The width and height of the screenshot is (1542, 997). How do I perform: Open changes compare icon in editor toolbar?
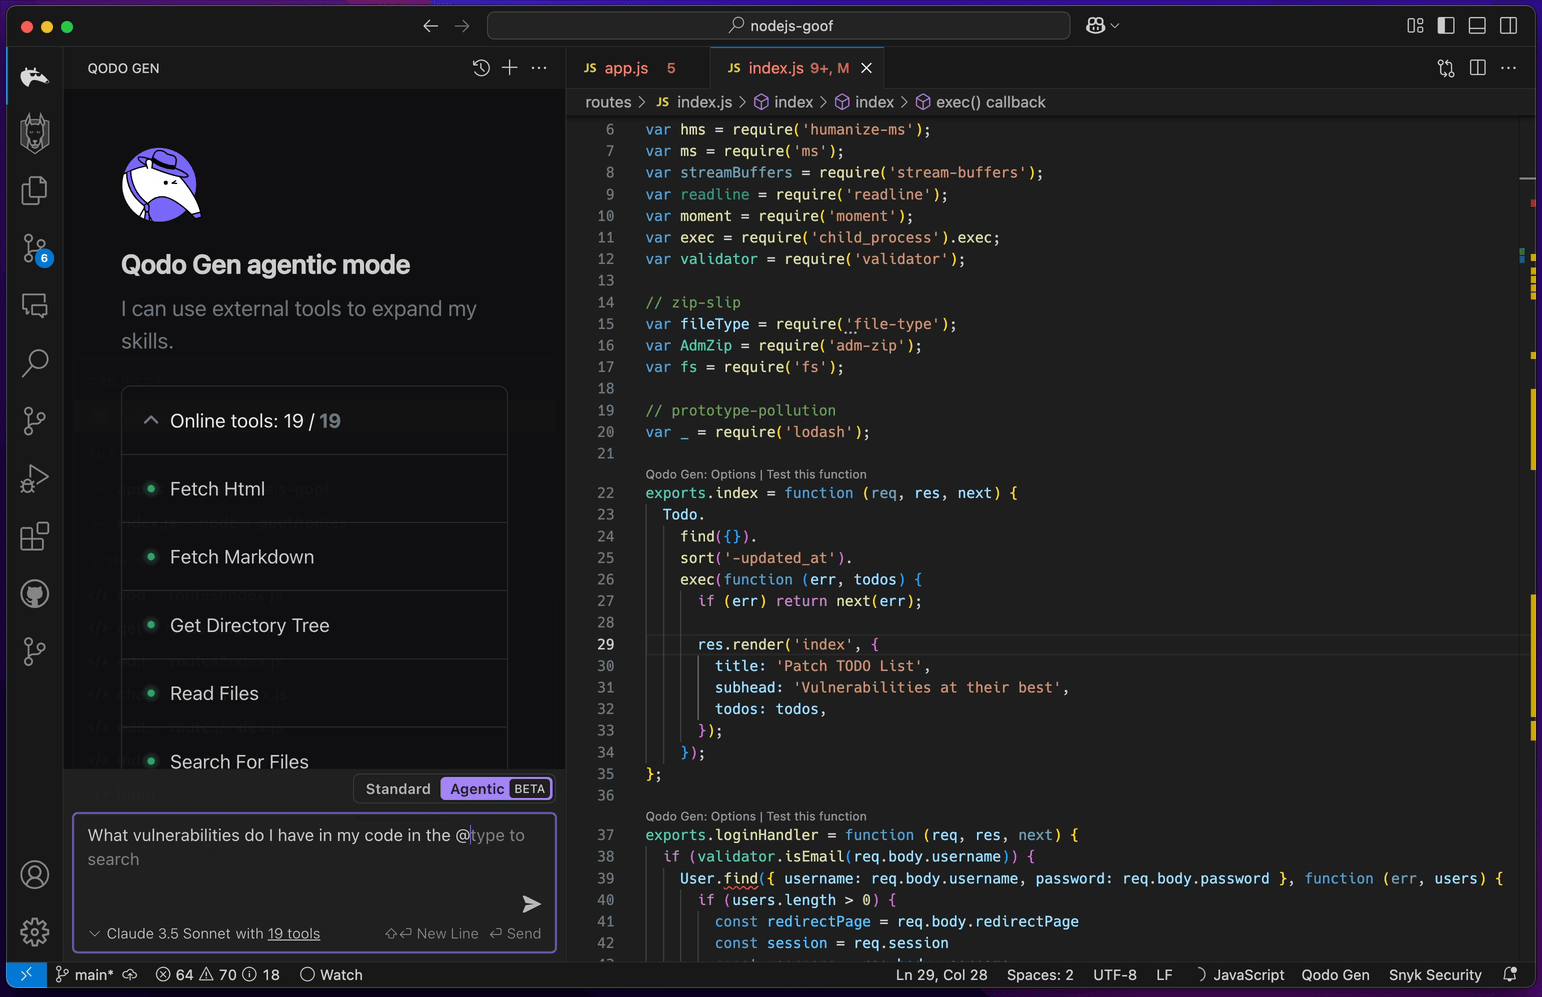point(1446,68)
